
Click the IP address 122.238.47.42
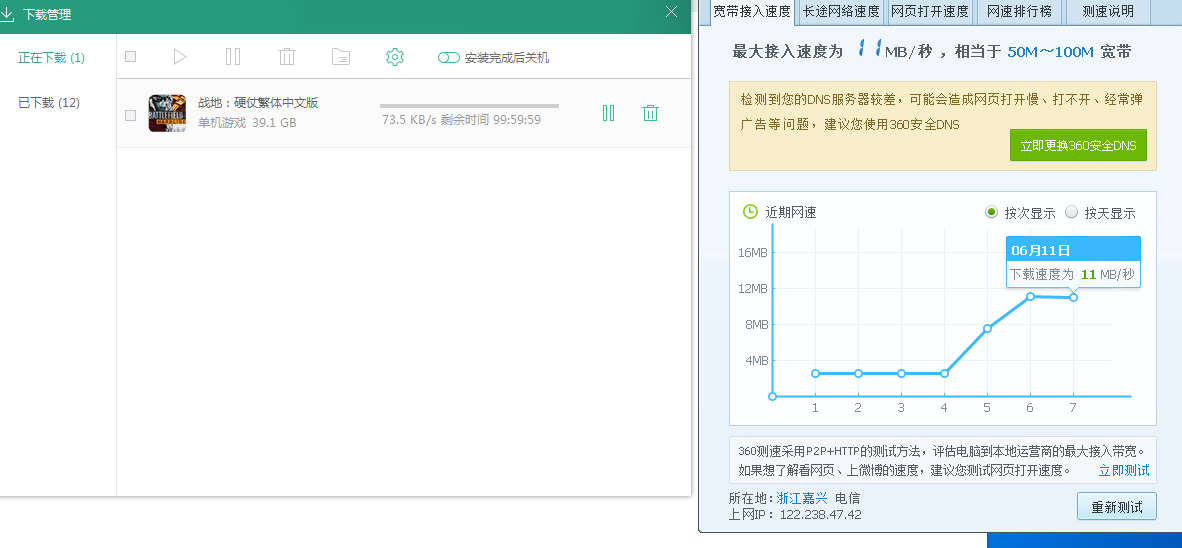820,515
